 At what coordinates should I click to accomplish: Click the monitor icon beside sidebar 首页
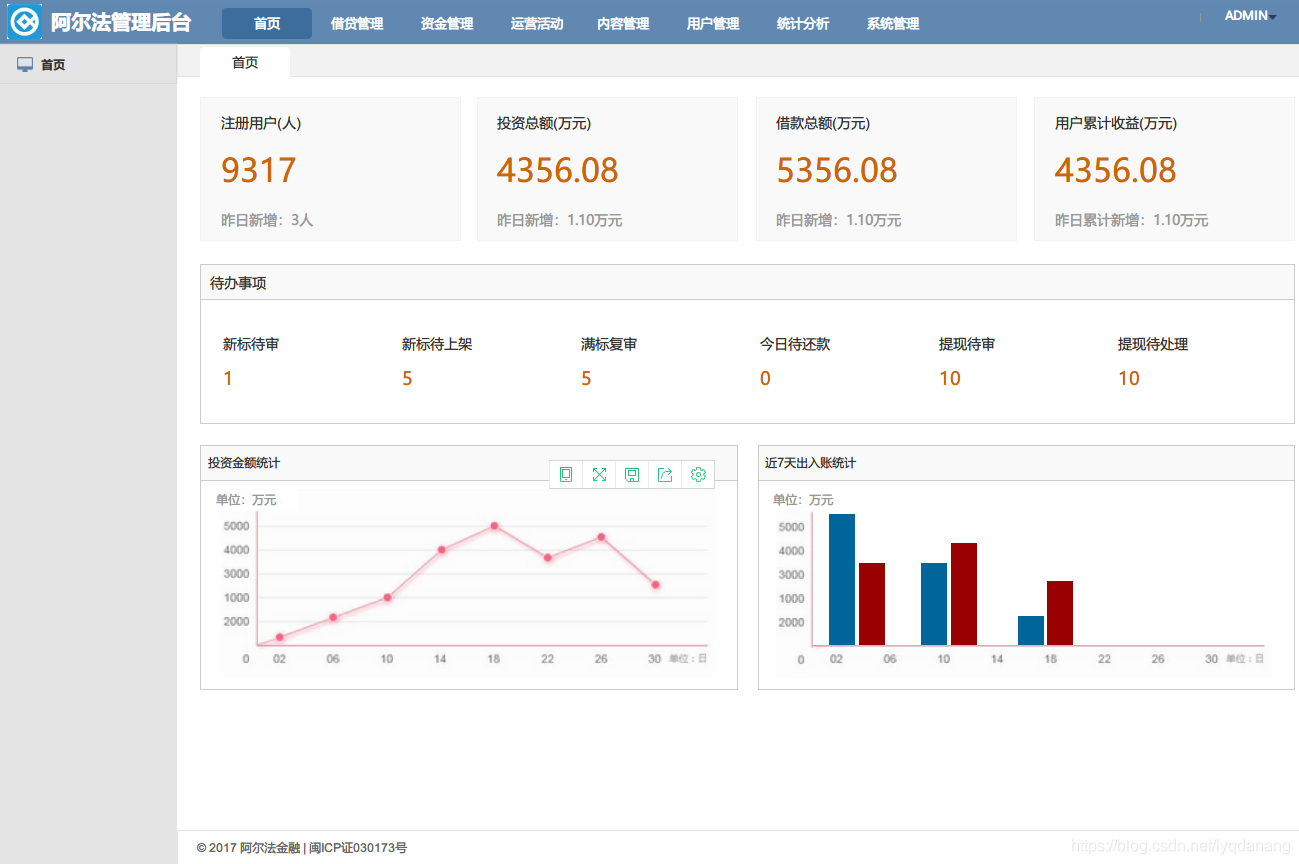[25, 64]
